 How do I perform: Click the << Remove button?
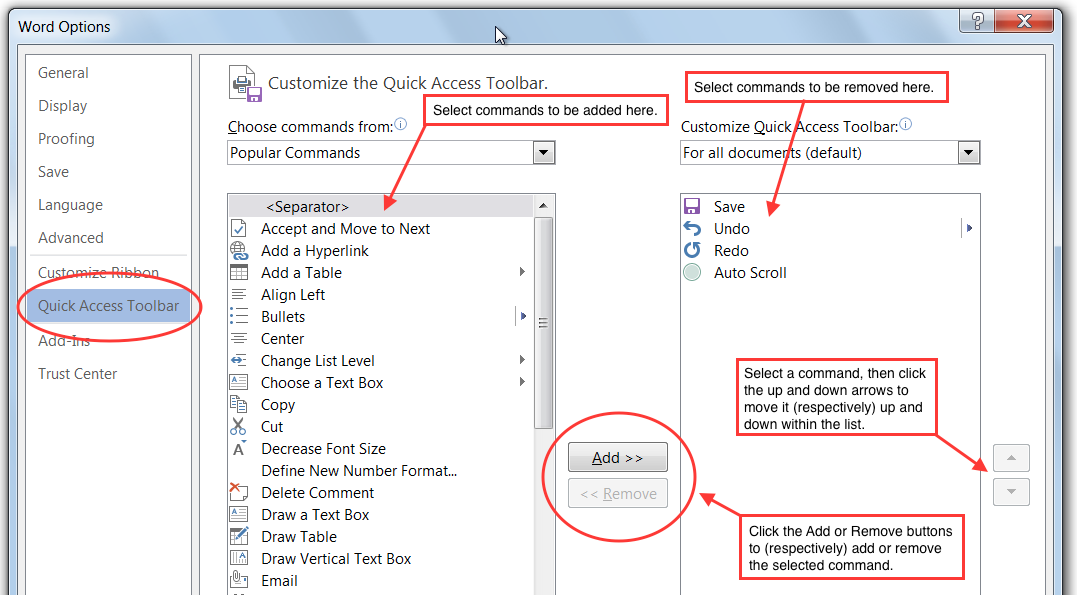pos(617,493)
